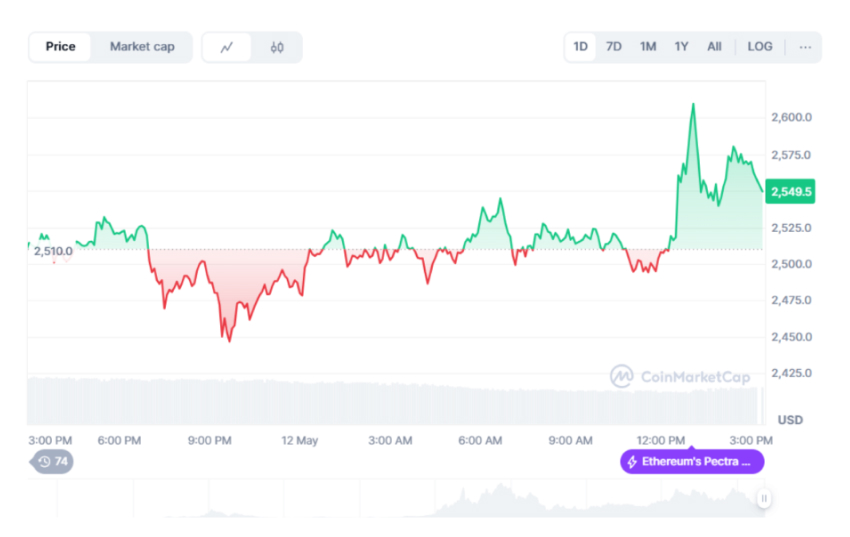The height and width of the screenshot is (537, 850).
Task: Click the 2,600.0 axis label
Action: point(791,117)
